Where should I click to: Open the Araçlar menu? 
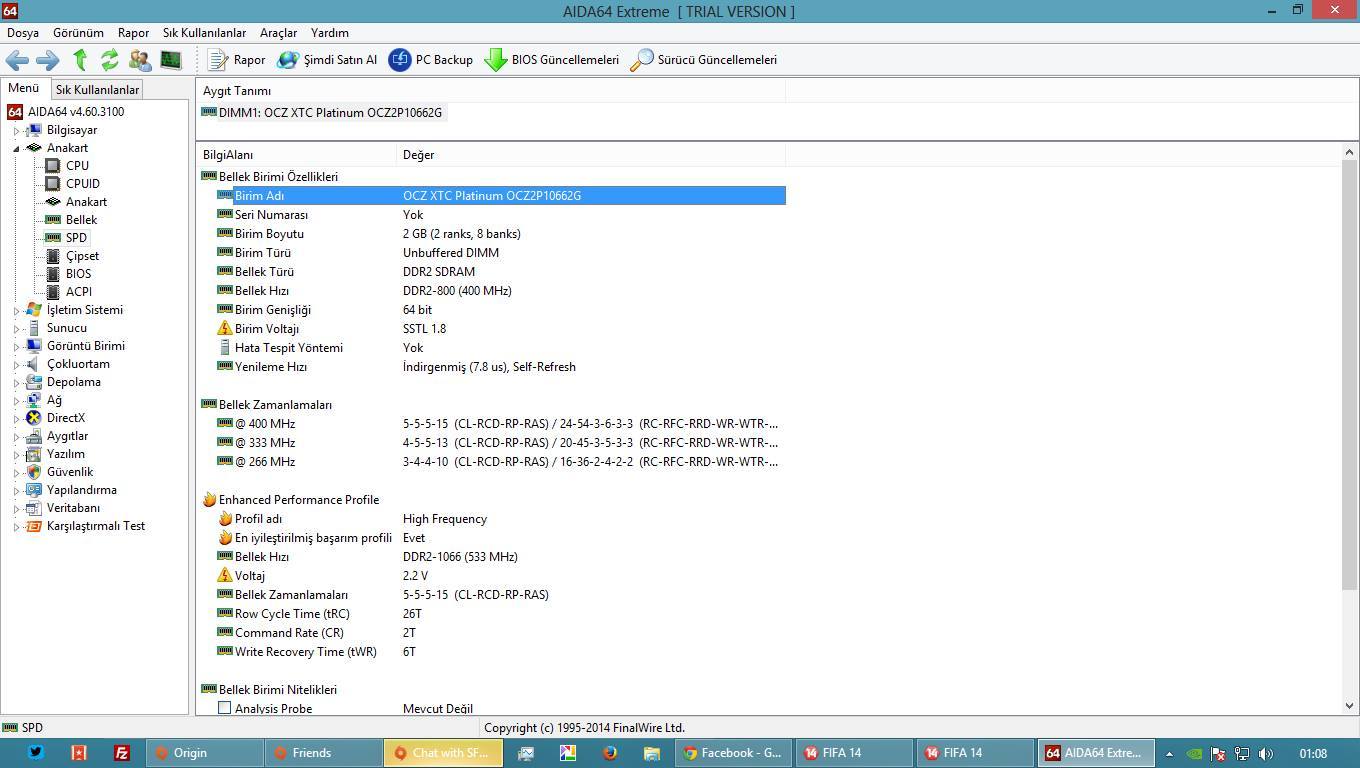tap(278, 33)
